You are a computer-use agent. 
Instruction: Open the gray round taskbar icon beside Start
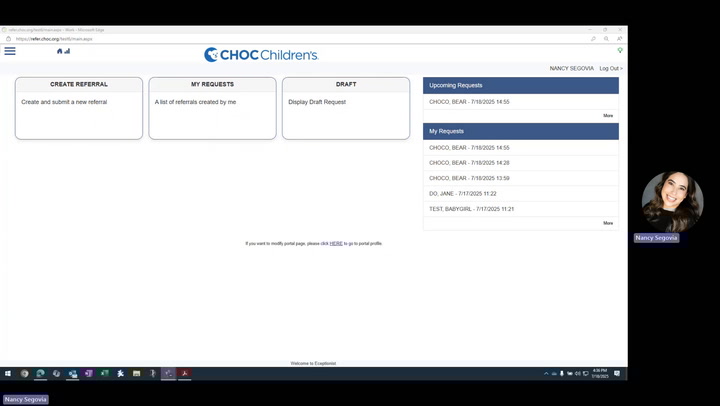[x=24, y=373]
